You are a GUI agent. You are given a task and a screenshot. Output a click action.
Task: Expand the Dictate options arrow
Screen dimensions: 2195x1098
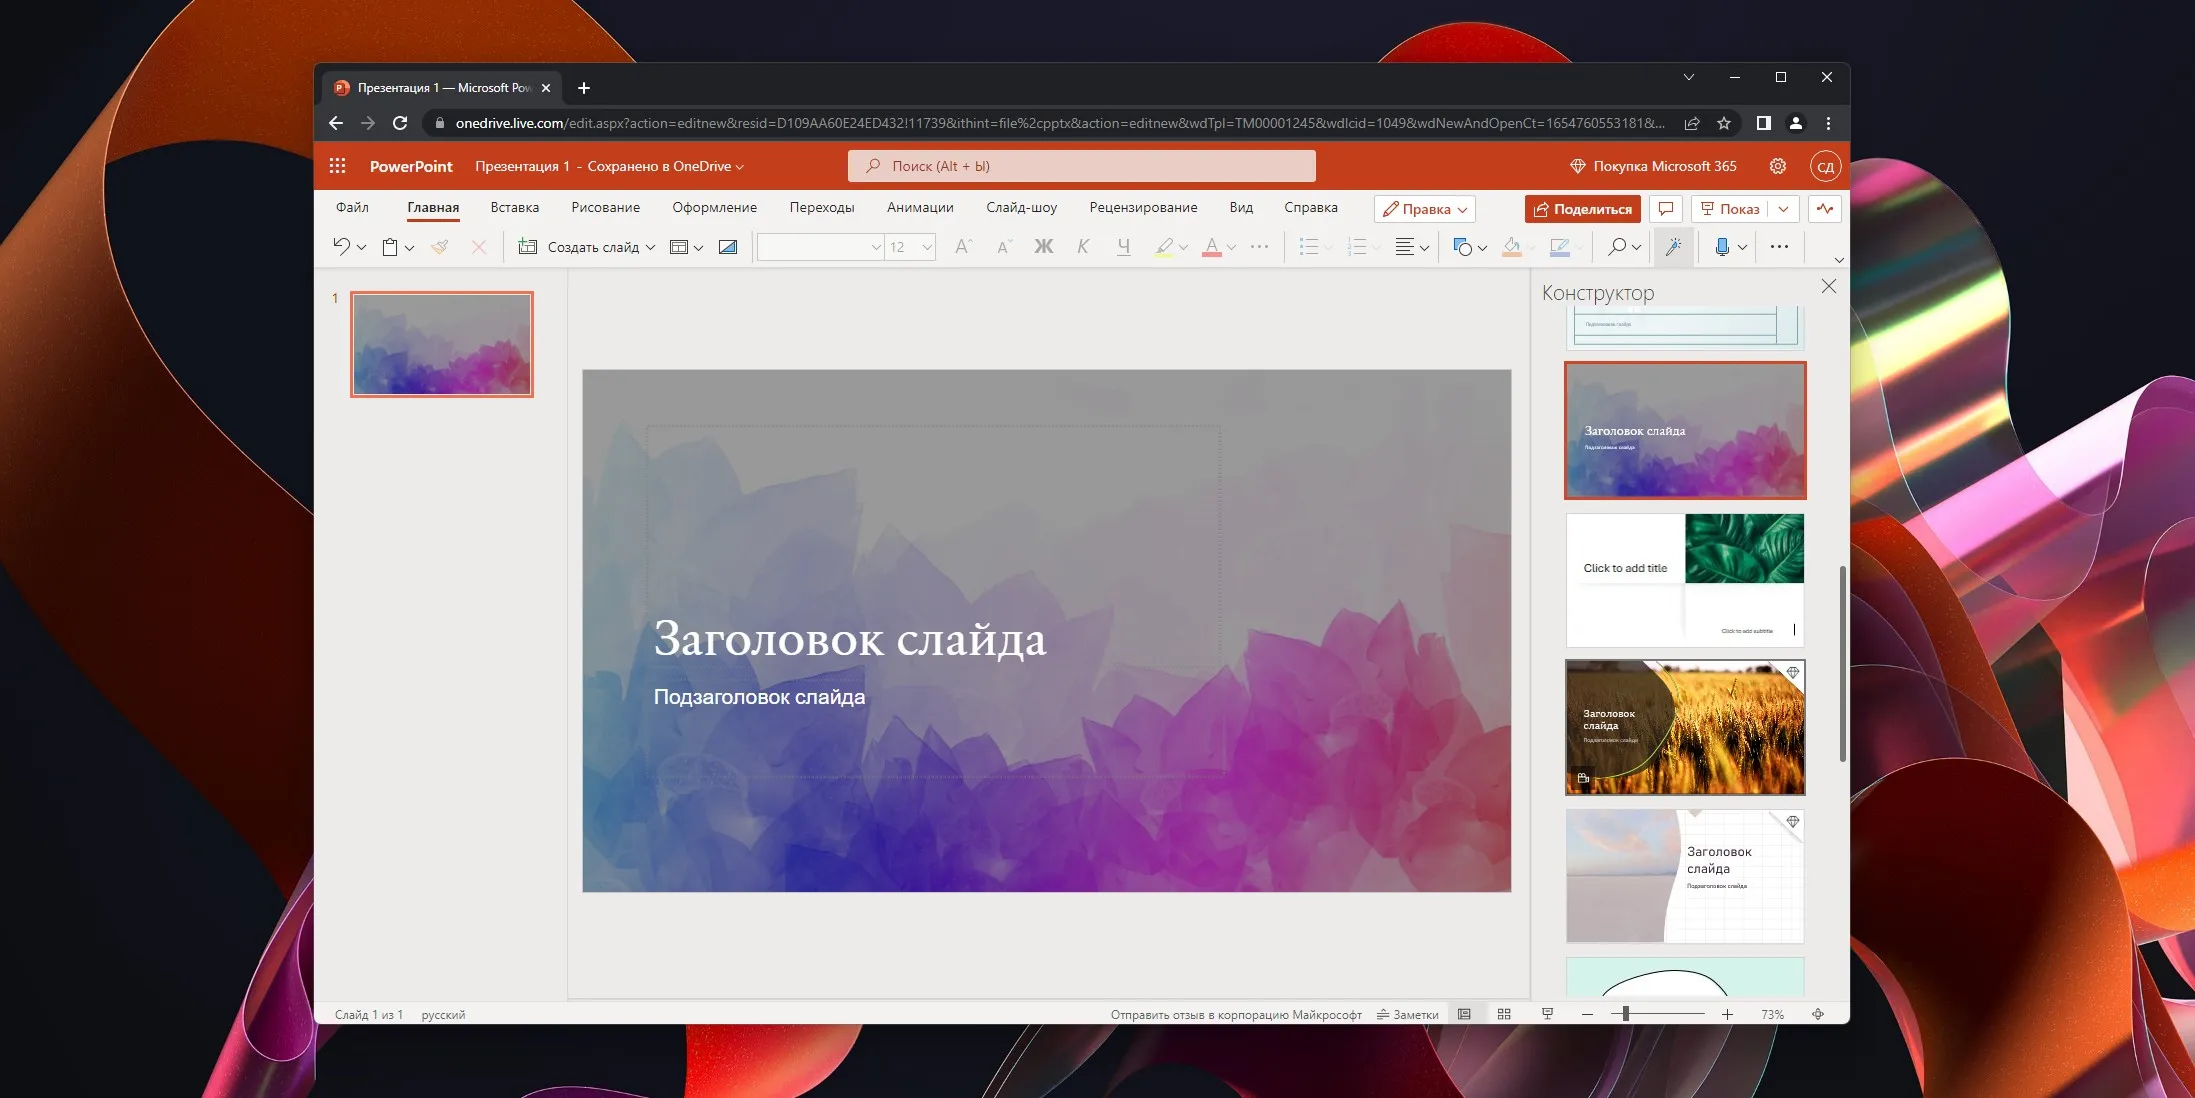click(x=1742, y=248)
